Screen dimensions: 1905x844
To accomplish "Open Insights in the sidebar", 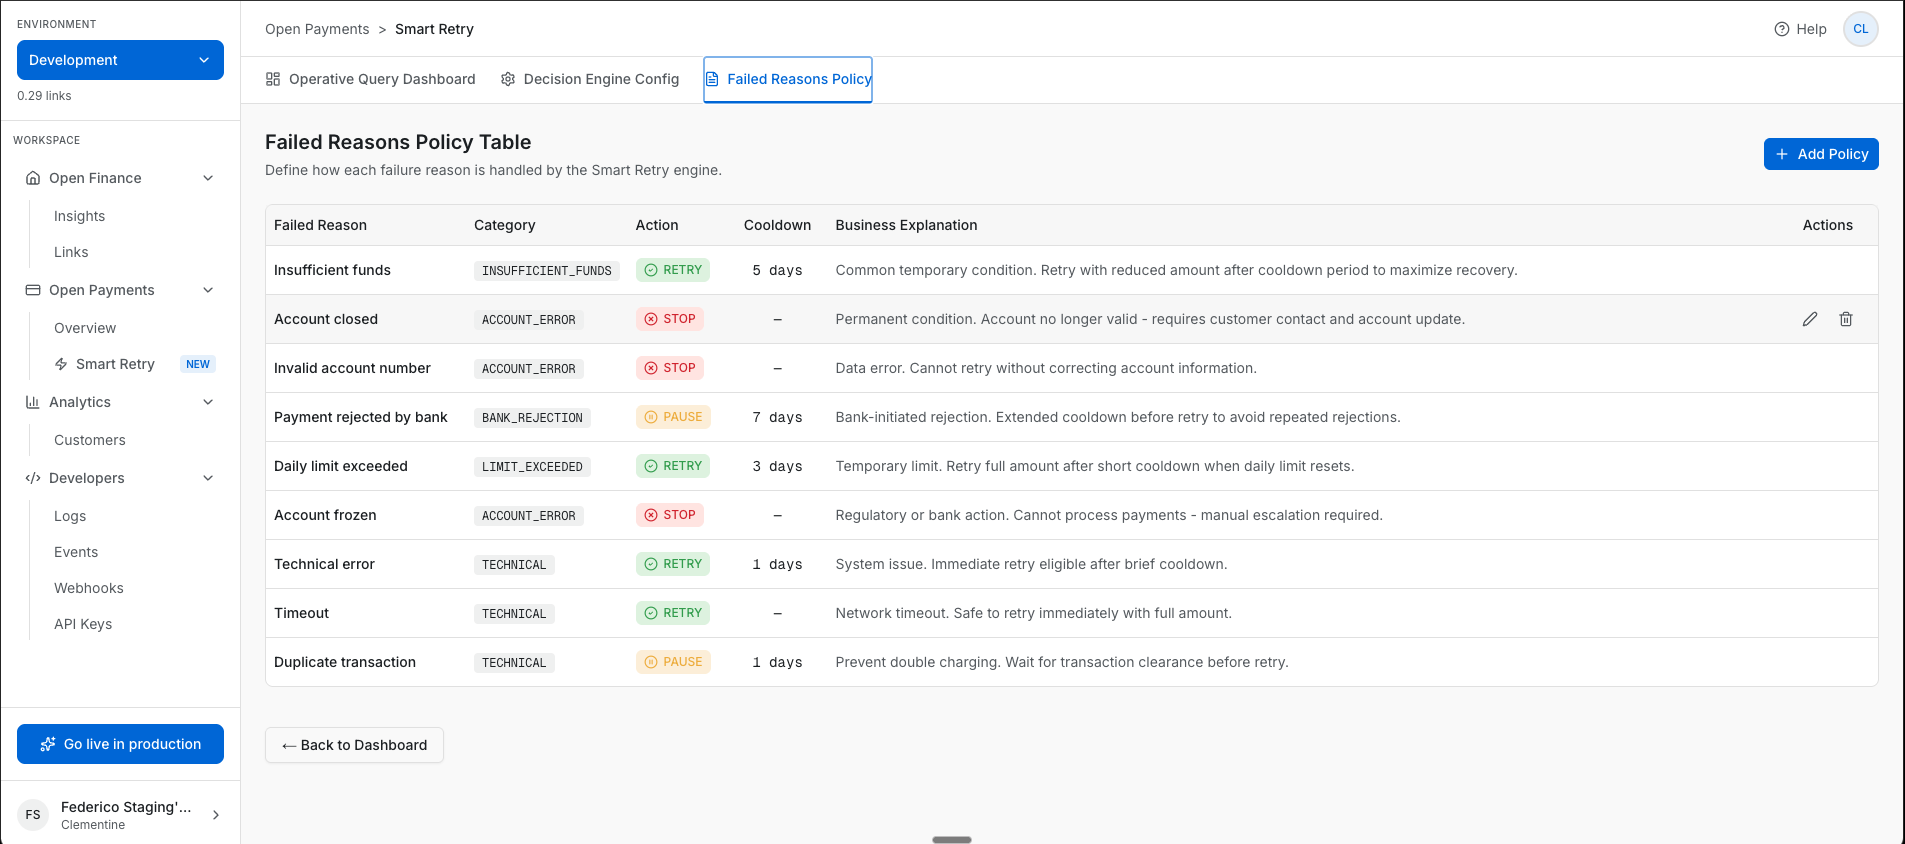I will tap(79, 216).
